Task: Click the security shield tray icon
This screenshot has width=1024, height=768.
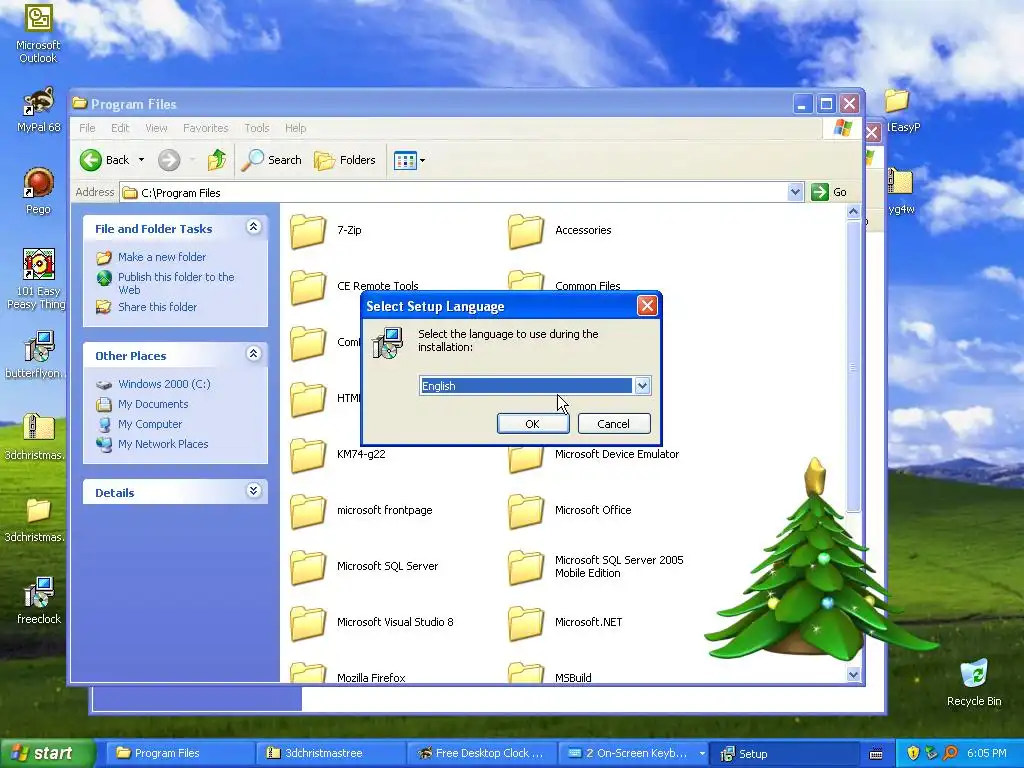Action: pos(913,754)
